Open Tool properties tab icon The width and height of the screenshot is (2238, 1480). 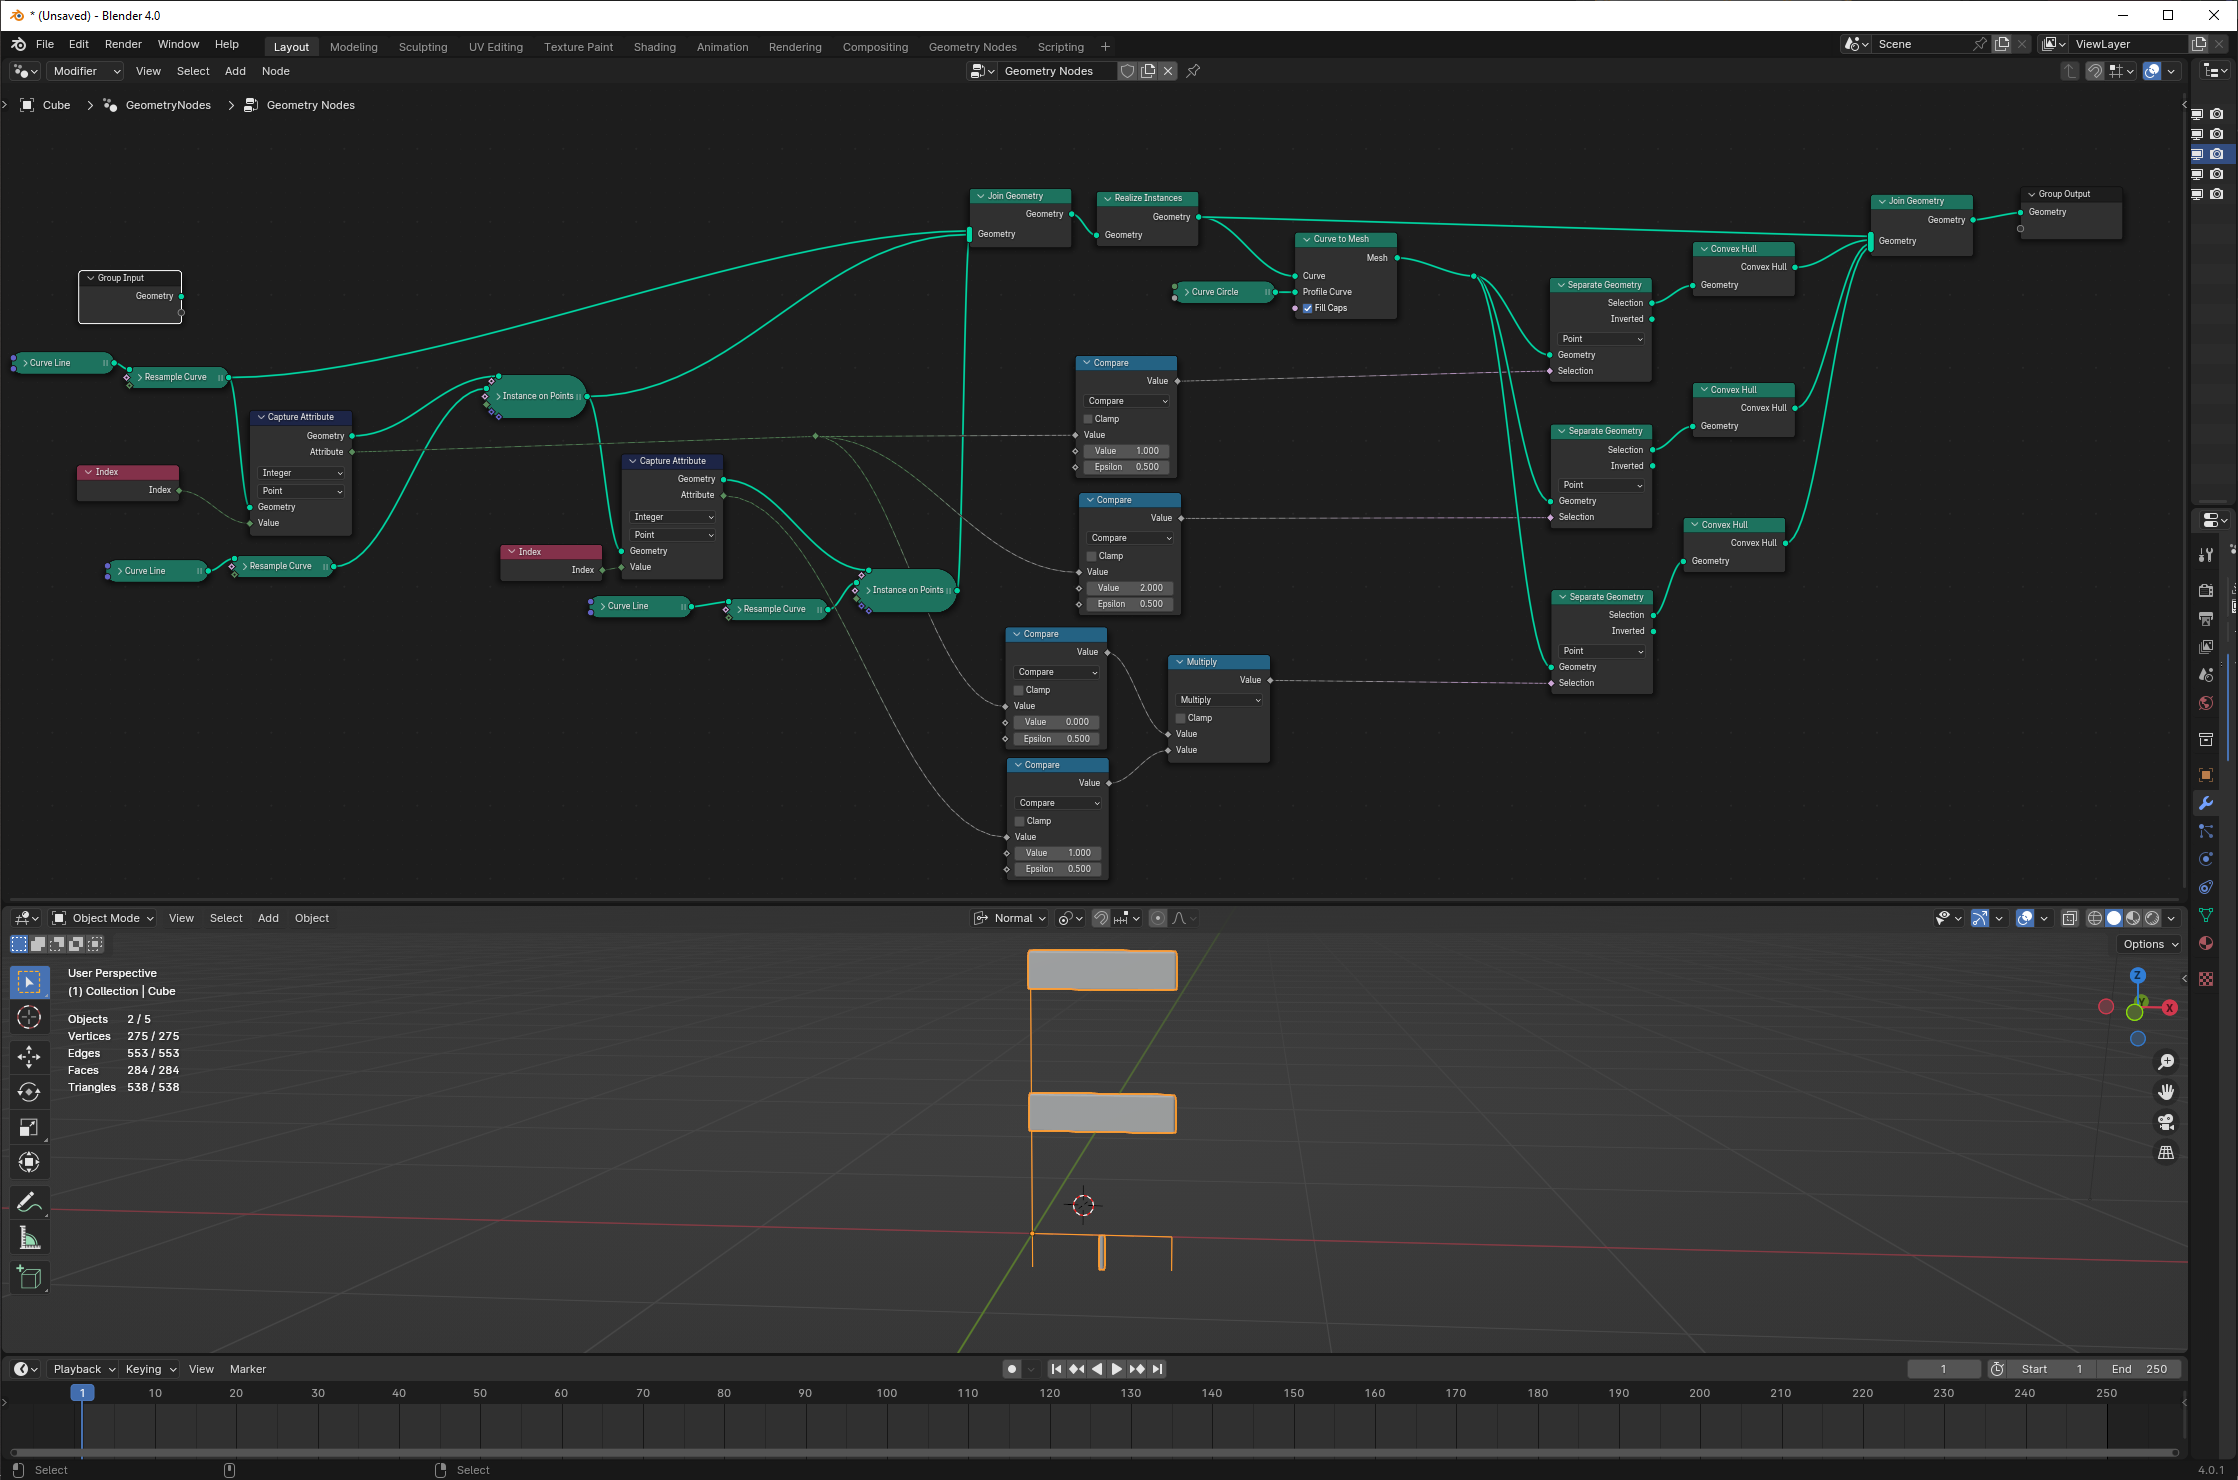coord(2206,555)
